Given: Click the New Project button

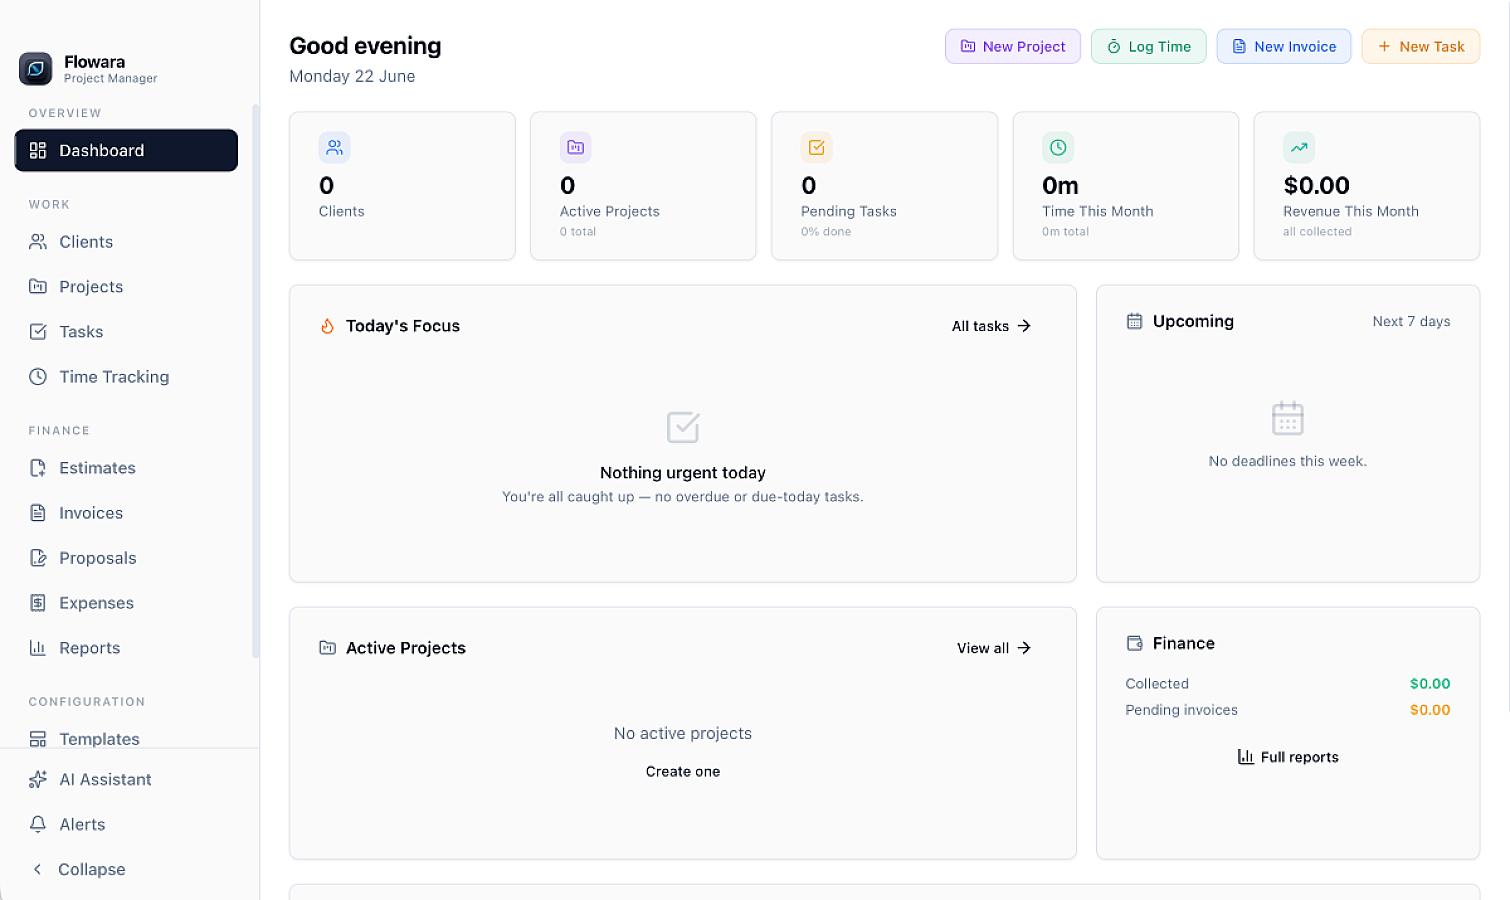Looking at the screenshot, I should pyautogui.click(x=1013, y=46).
